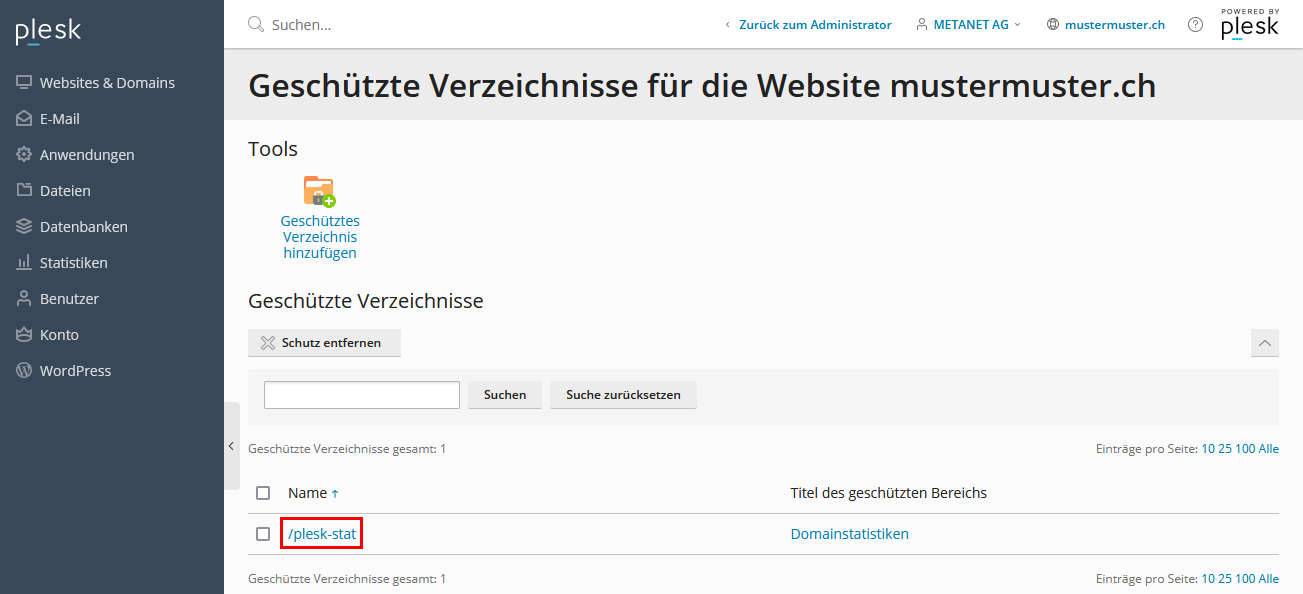Click the Statistiken chart icon

pos(24,263)
